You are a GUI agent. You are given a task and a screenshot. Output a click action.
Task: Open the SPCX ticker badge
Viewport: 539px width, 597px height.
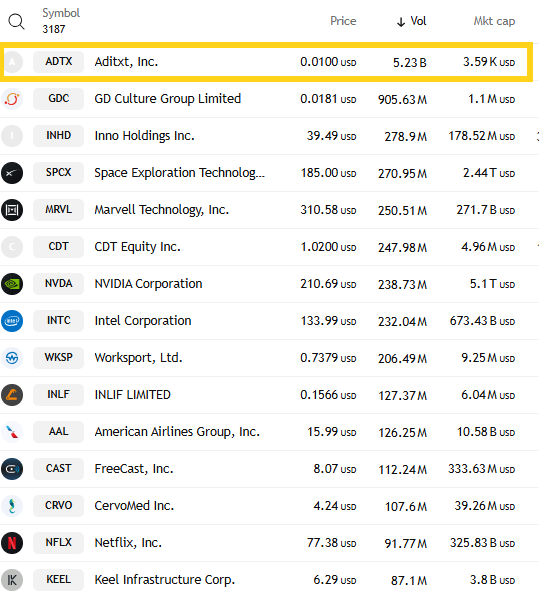[x=58, y=173]
